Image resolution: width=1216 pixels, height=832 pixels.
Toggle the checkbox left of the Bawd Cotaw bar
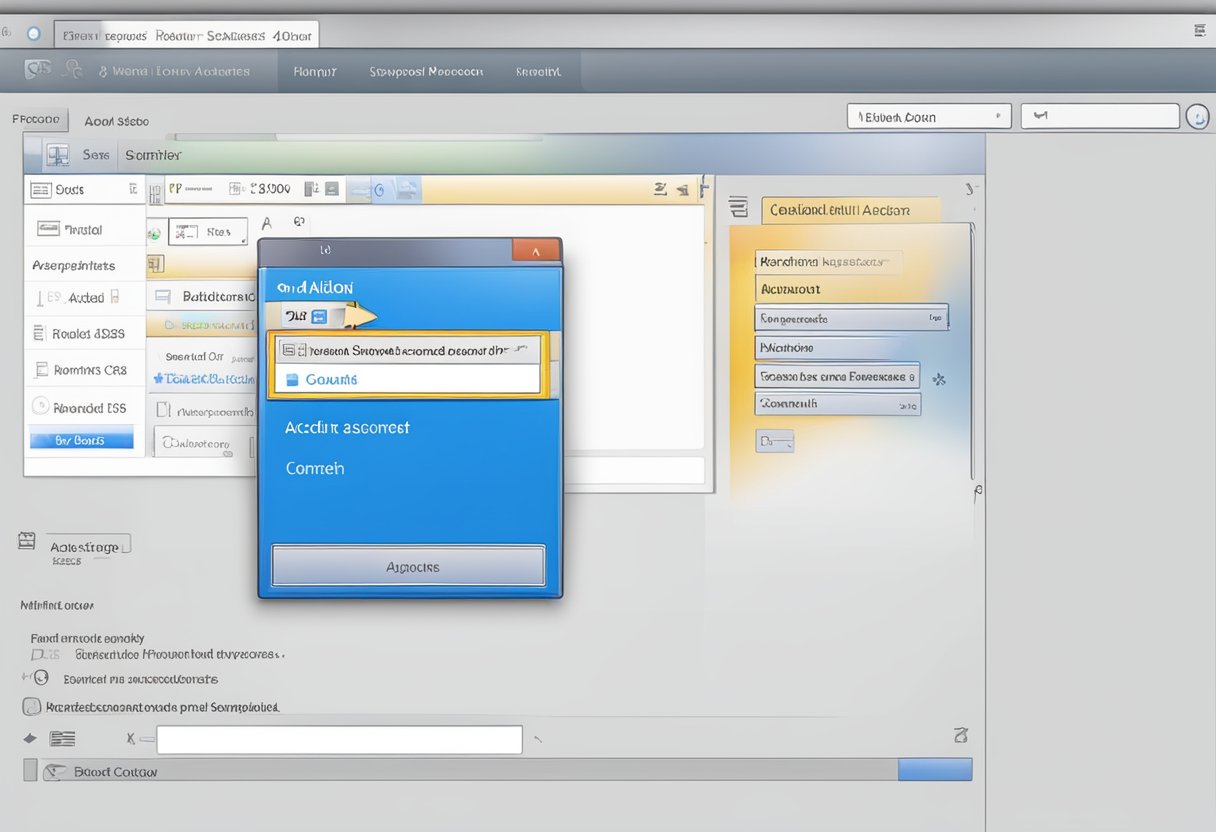30,770
